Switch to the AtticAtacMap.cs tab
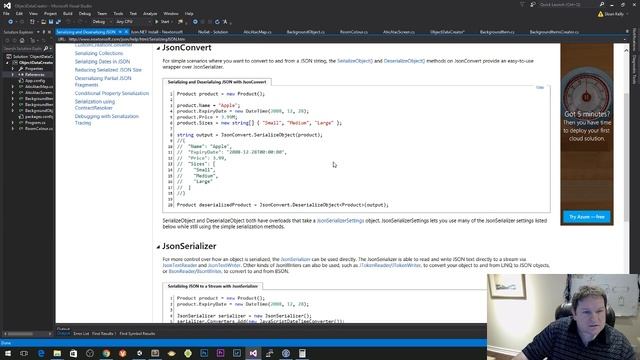This screenshot has width=640, height=360. pyautogui.click(x=257, y=32)
